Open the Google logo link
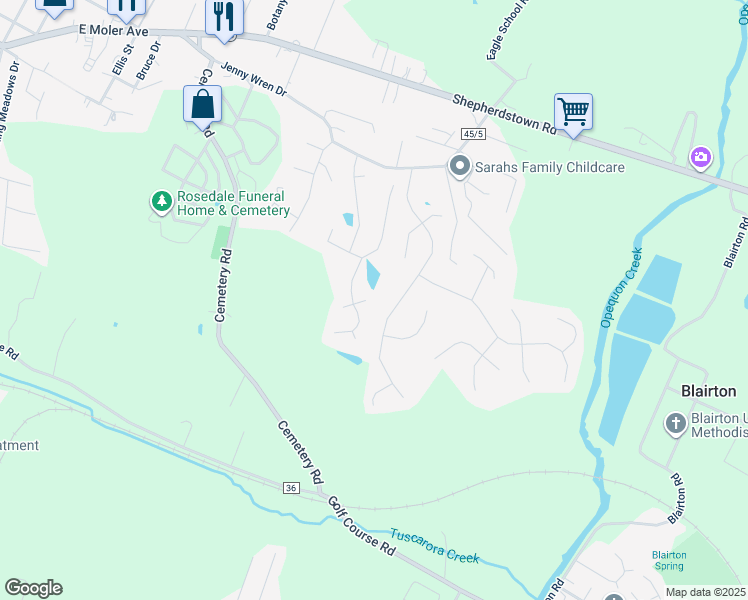748x600 pixels. click(x=33, y=588)
